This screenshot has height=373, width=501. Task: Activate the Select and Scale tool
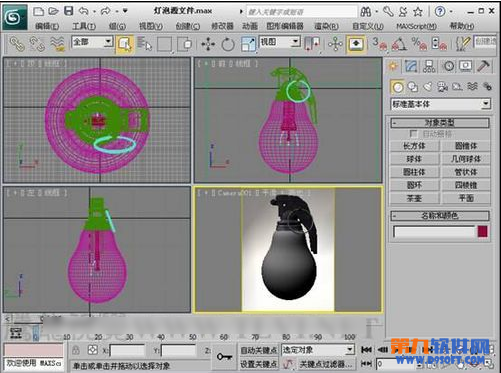(x=248, y=44)
